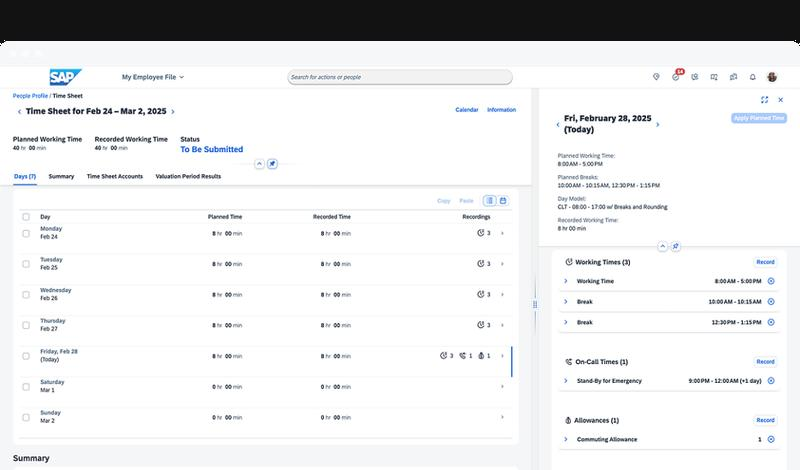The height and width of the screenshot is (470, 800).
Task: Expand the Working Time 8:00 AM entry
Action: (x=566, y=281)
